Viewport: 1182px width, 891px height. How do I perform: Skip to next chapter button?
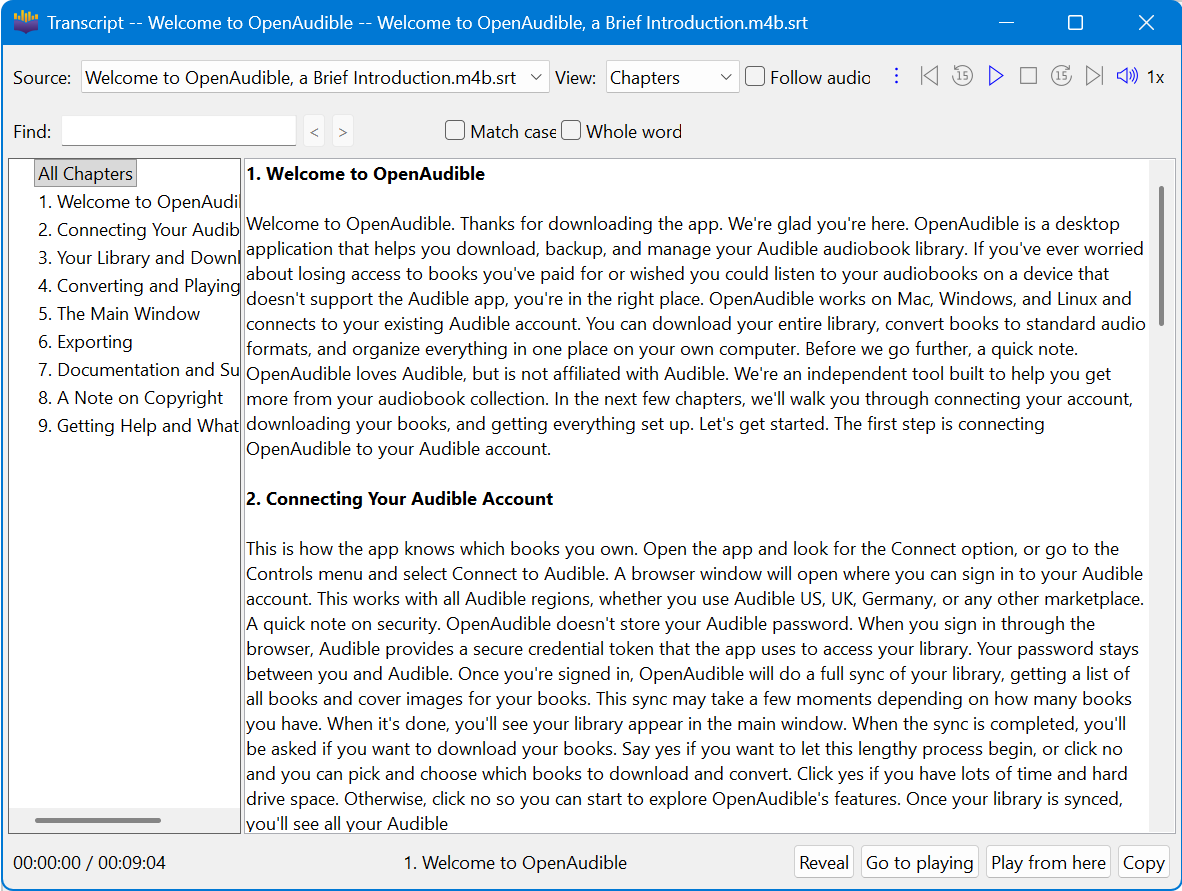[1094, 76]
